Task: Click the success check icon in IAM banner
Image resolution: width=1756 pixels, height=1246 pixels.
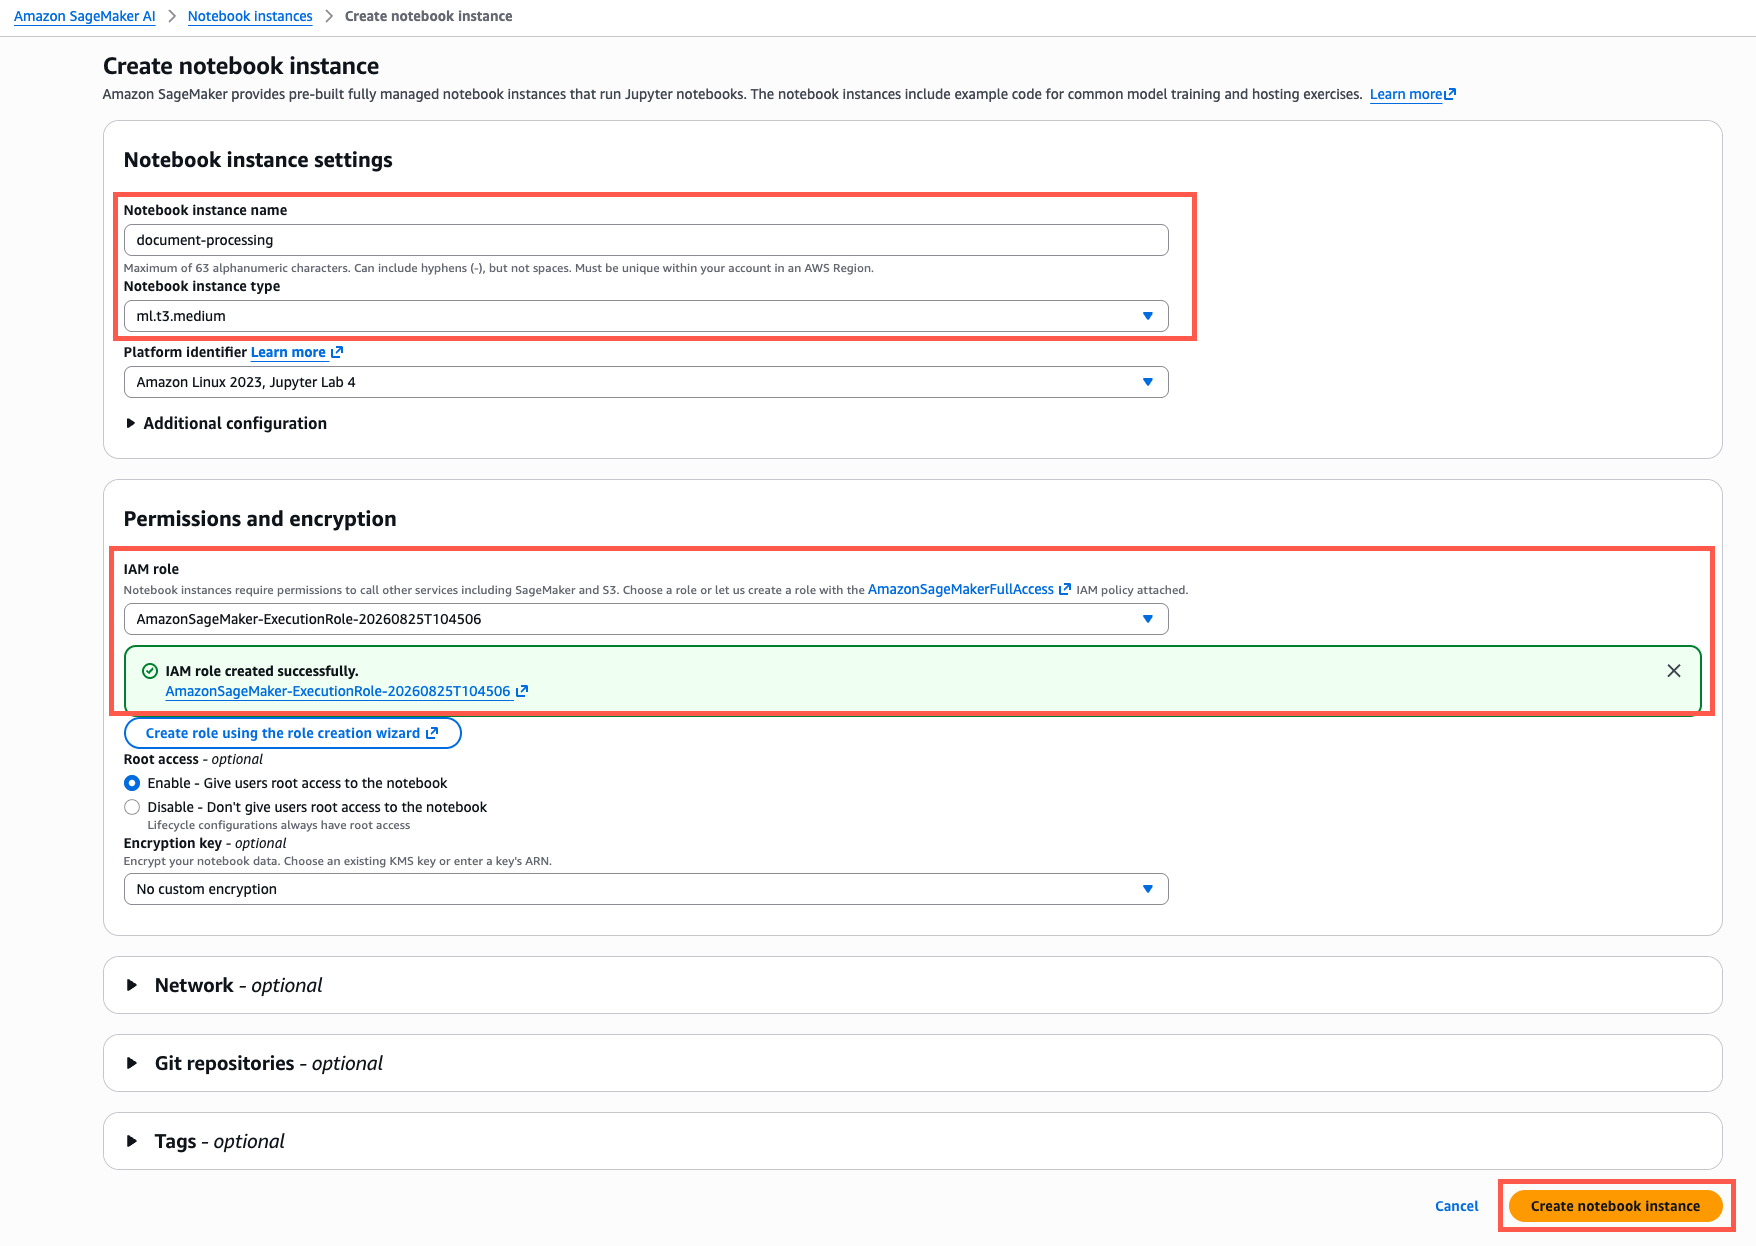Action: (150, 671)
